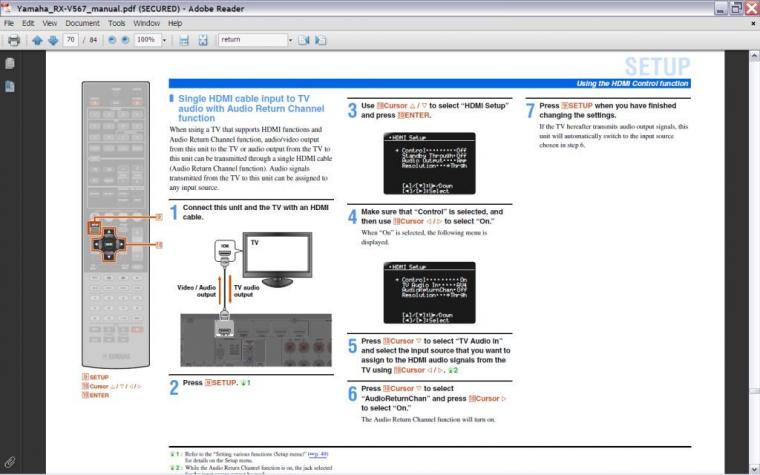Open the Pages panel in the sidebar
Viewport: 760px width, 475px height.
point(10,63)
